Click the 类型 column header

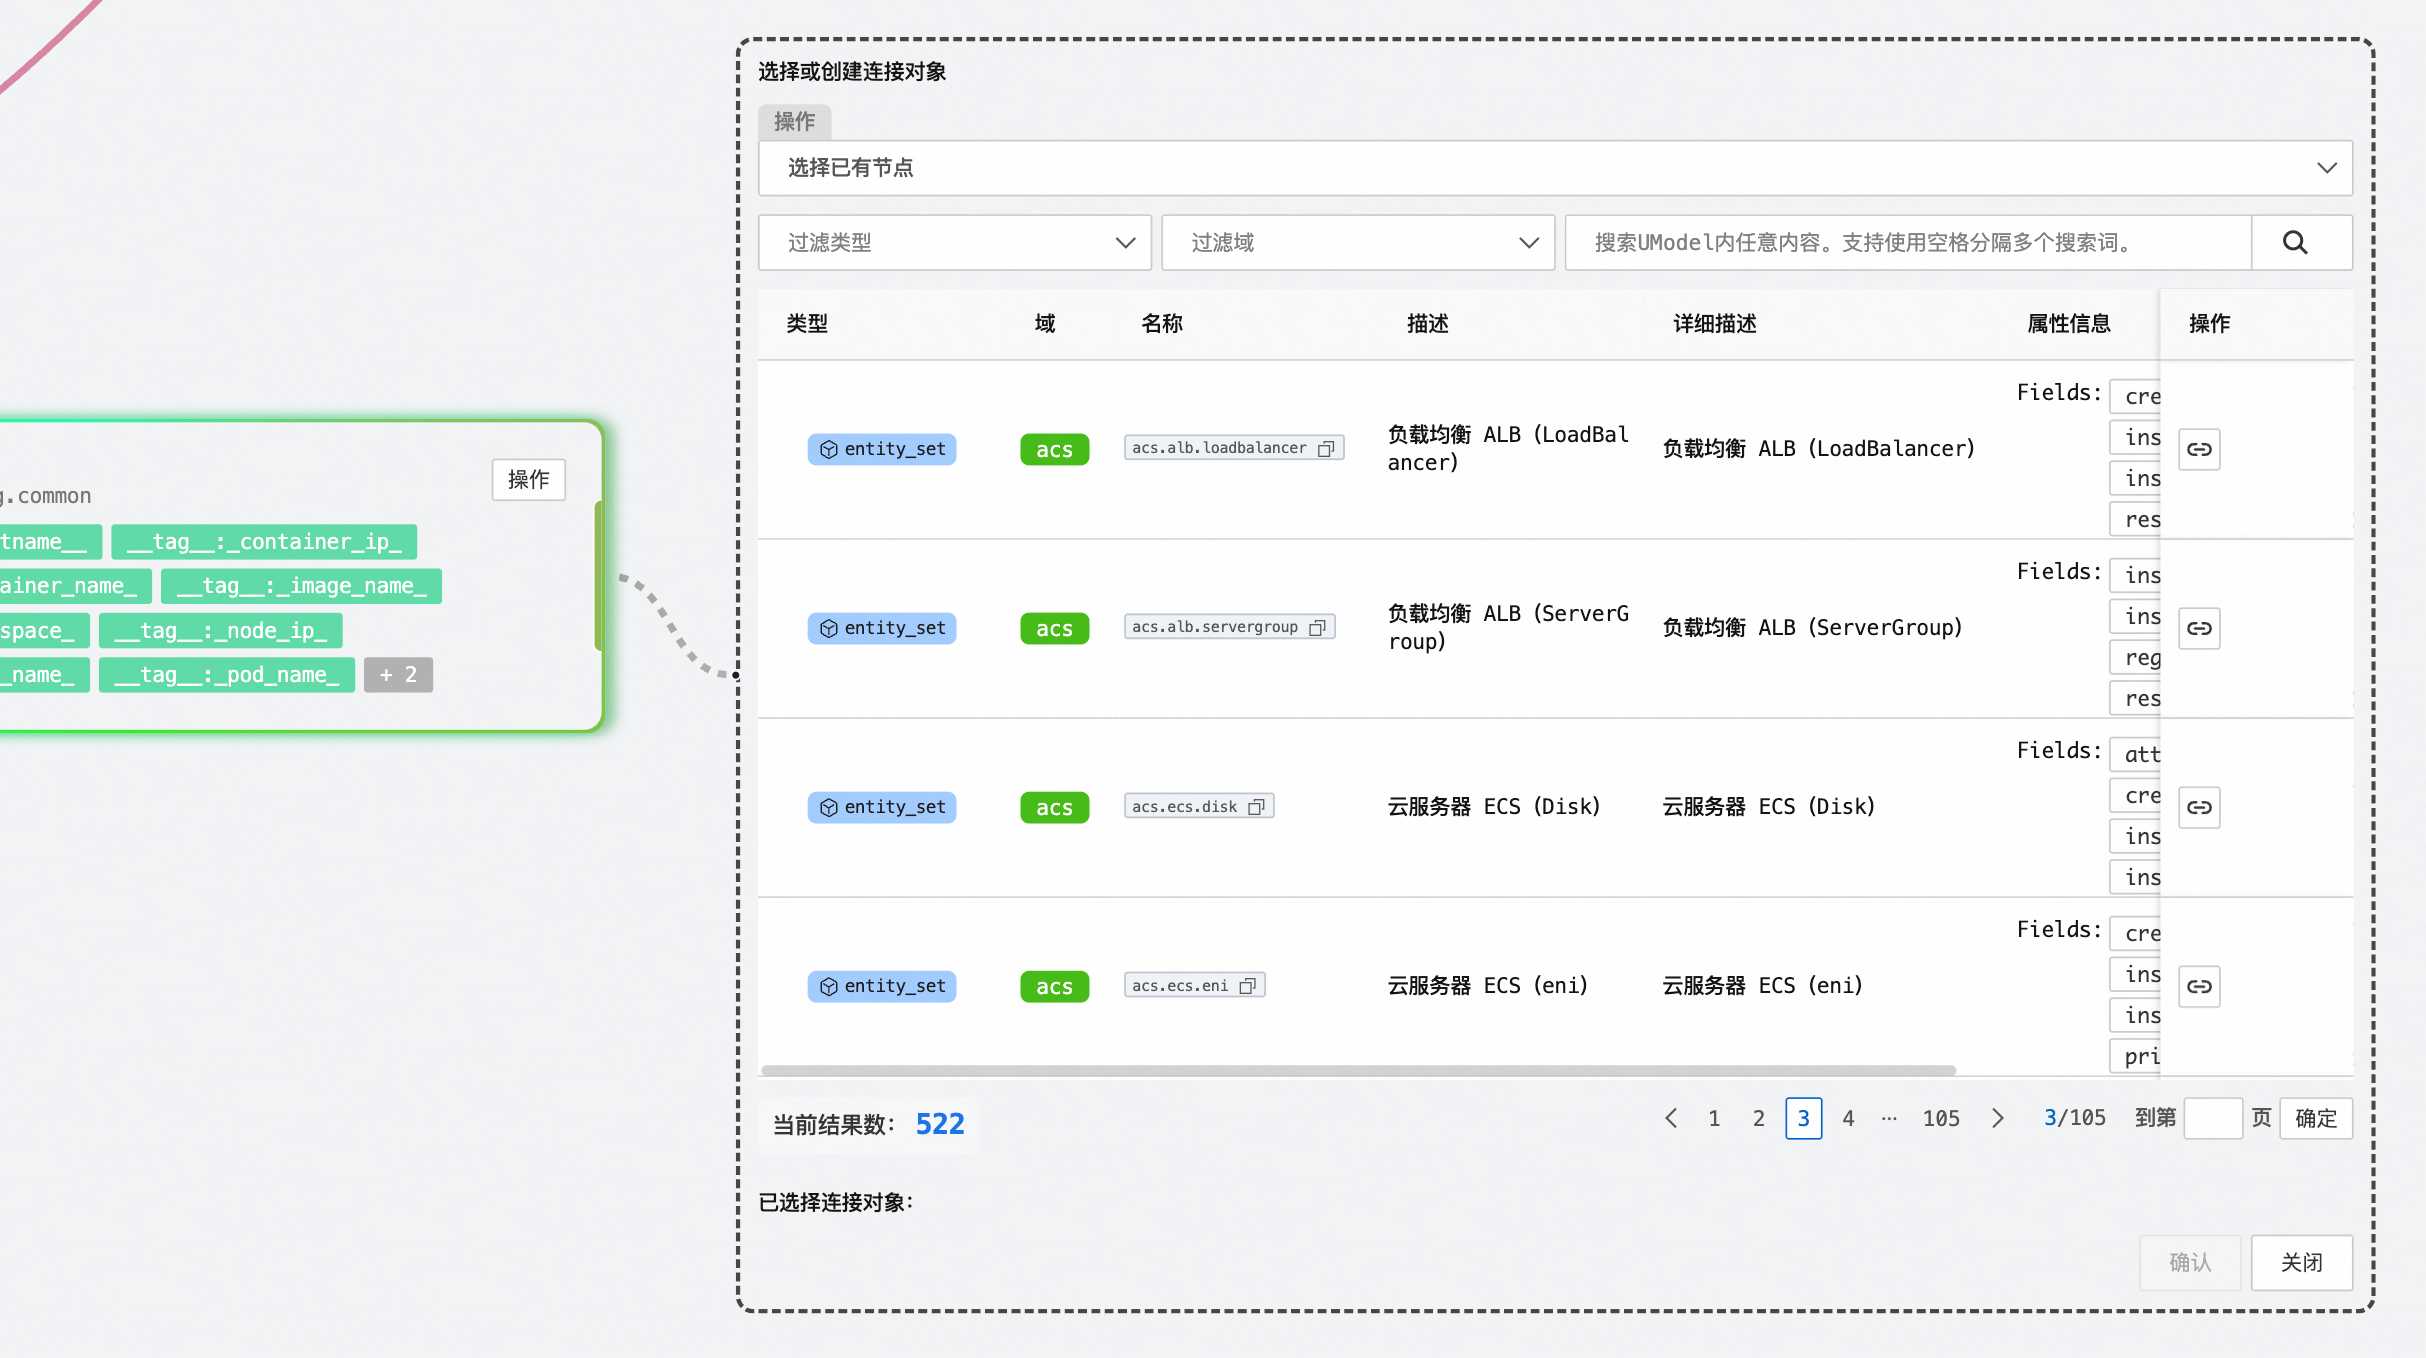[x=807, y=323]
